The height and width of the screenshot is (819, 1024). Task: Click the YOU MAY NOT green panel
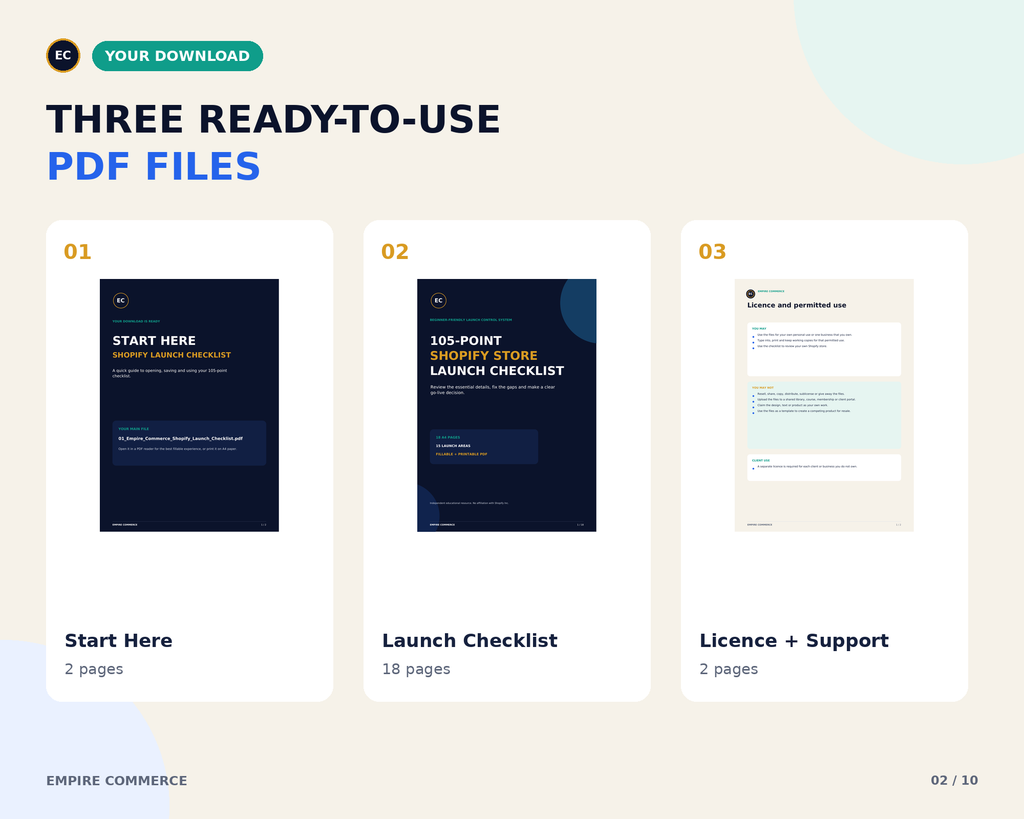(824, 415)
